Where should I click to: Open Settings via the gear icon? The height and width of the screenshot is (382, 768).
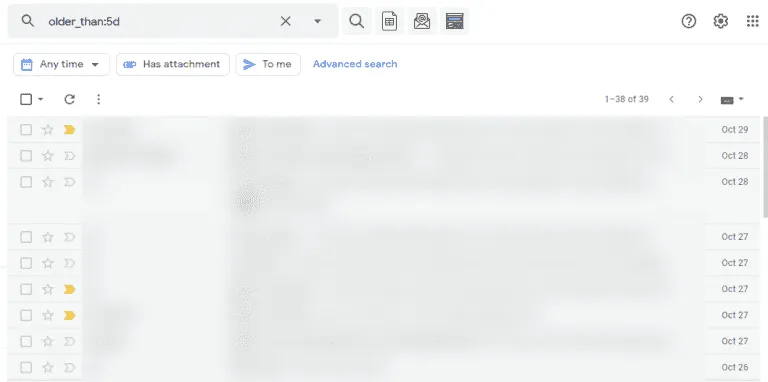pos(720,21)
